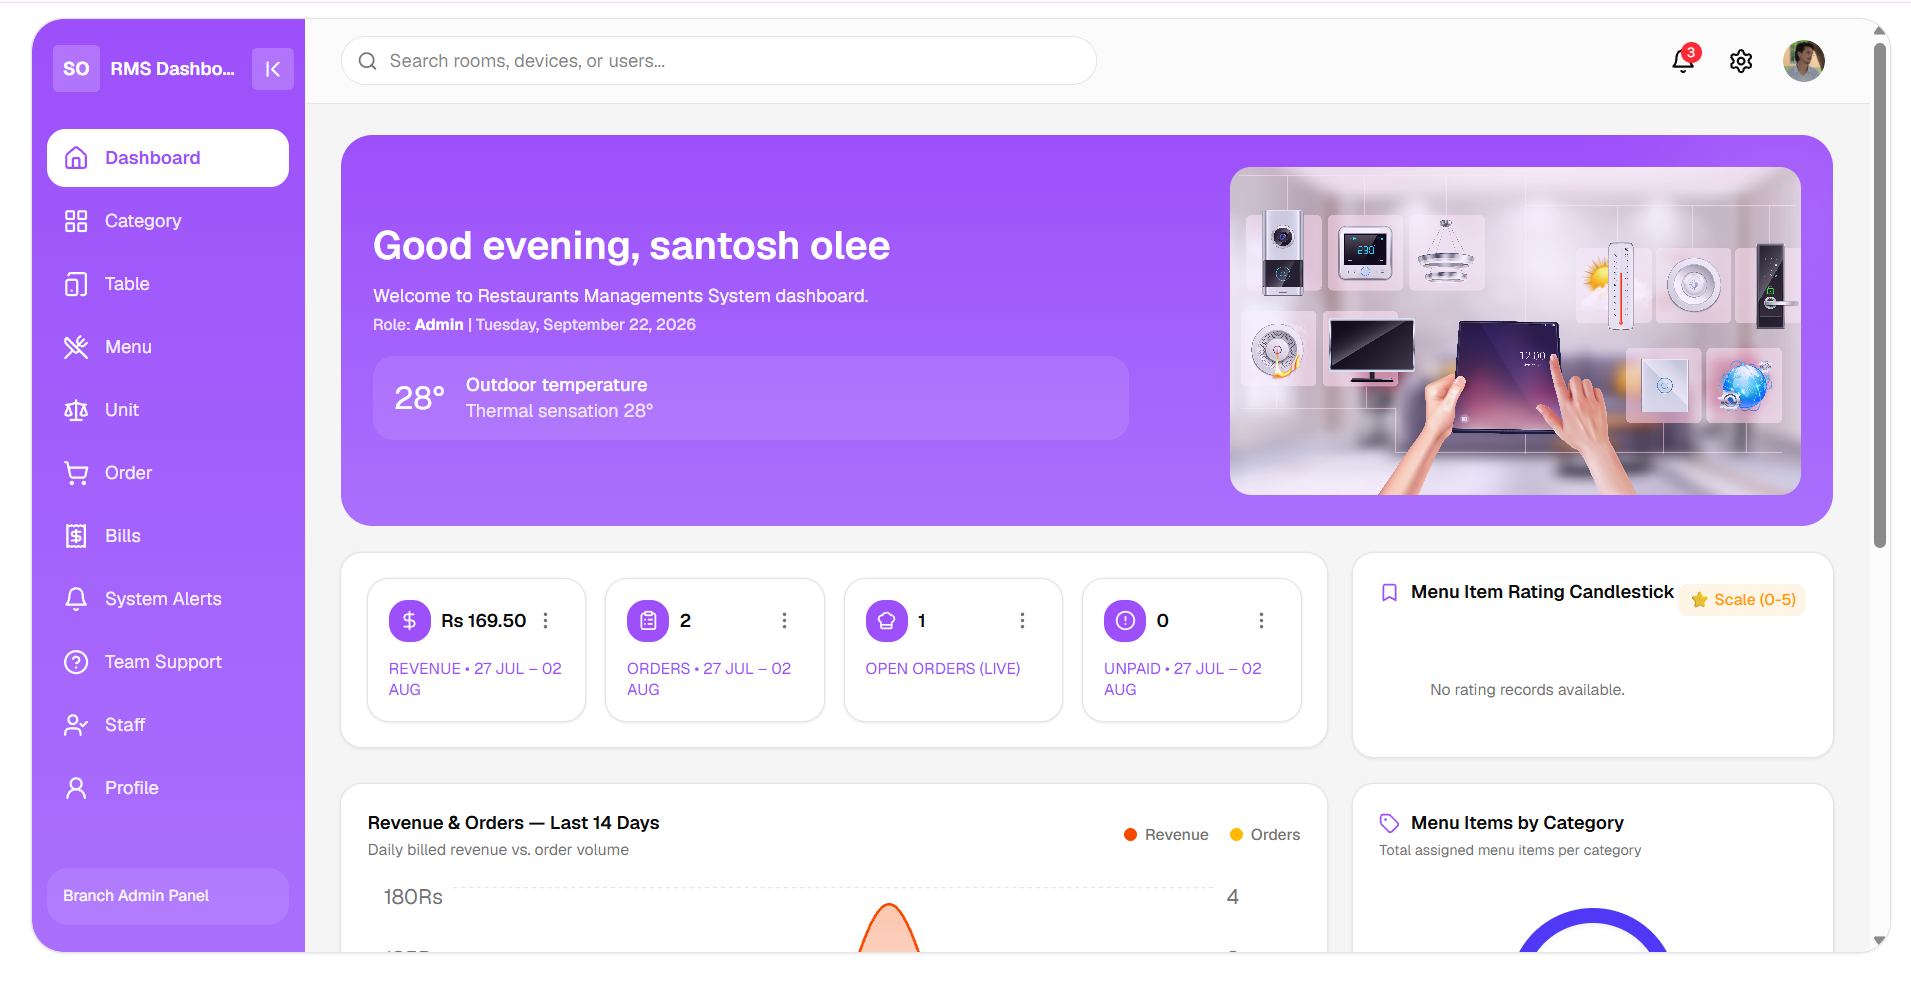Navigate to Menu in sidebar
The width and height of the screenshot is (1911, 982).
[168, 347]
